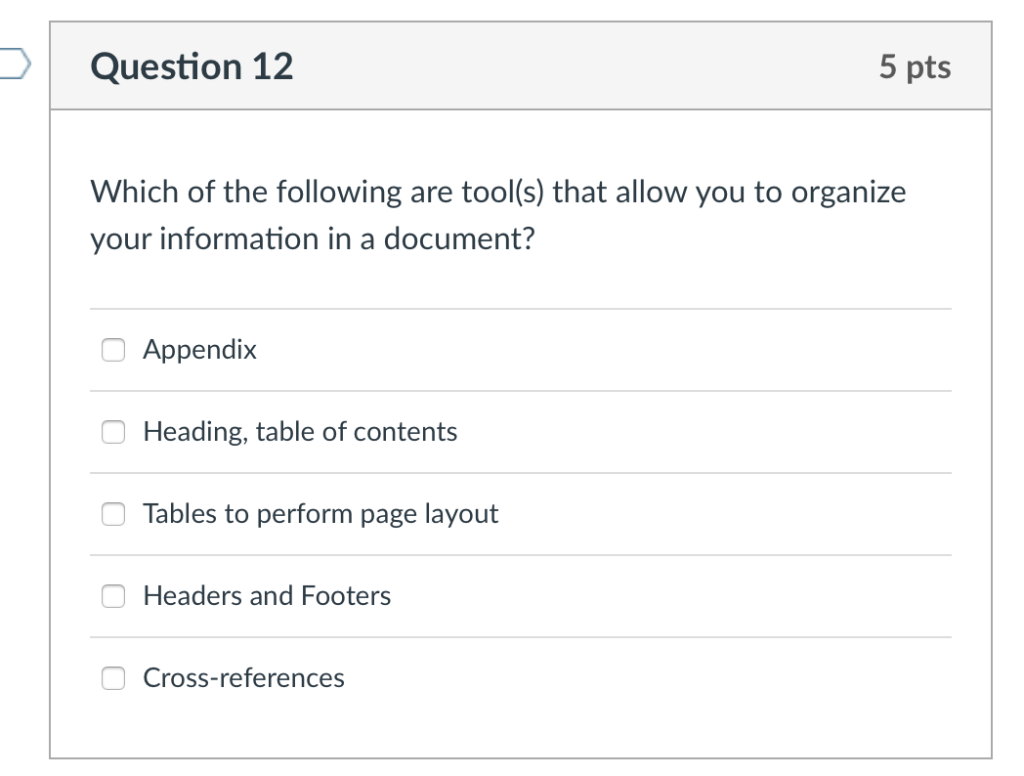Click the bookmark arrow beside Question 12
Screen dimensions: 1024x776
point(14,63)
